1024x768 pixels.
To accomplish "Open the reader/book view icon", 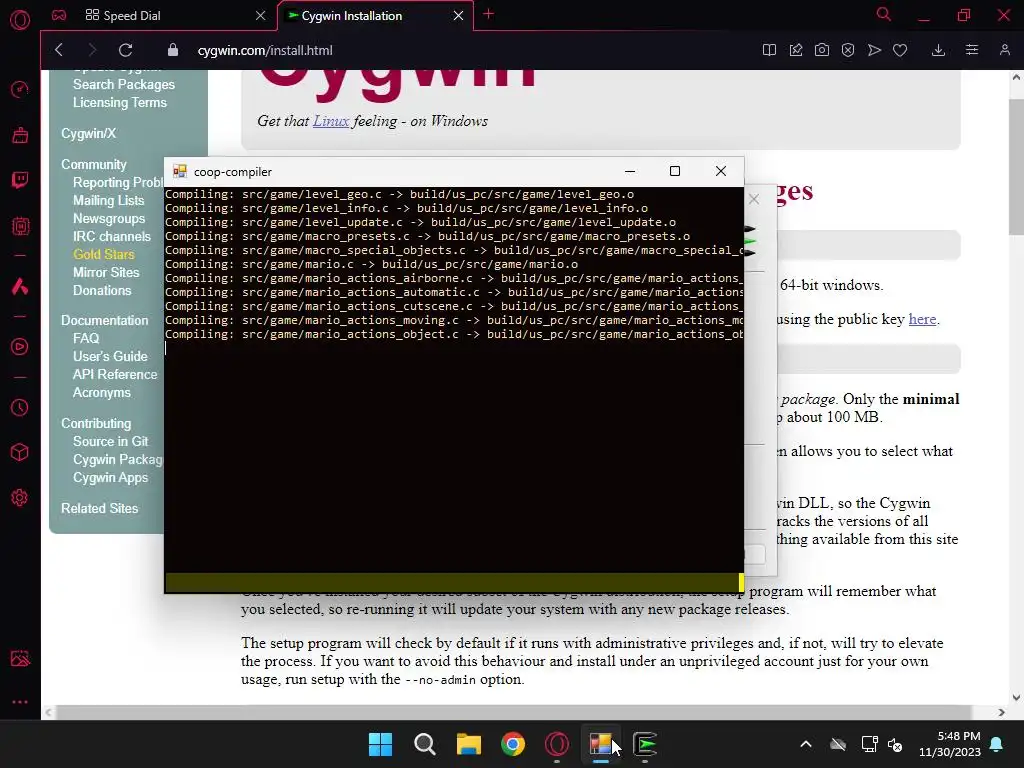I will [x=769, y=50].
